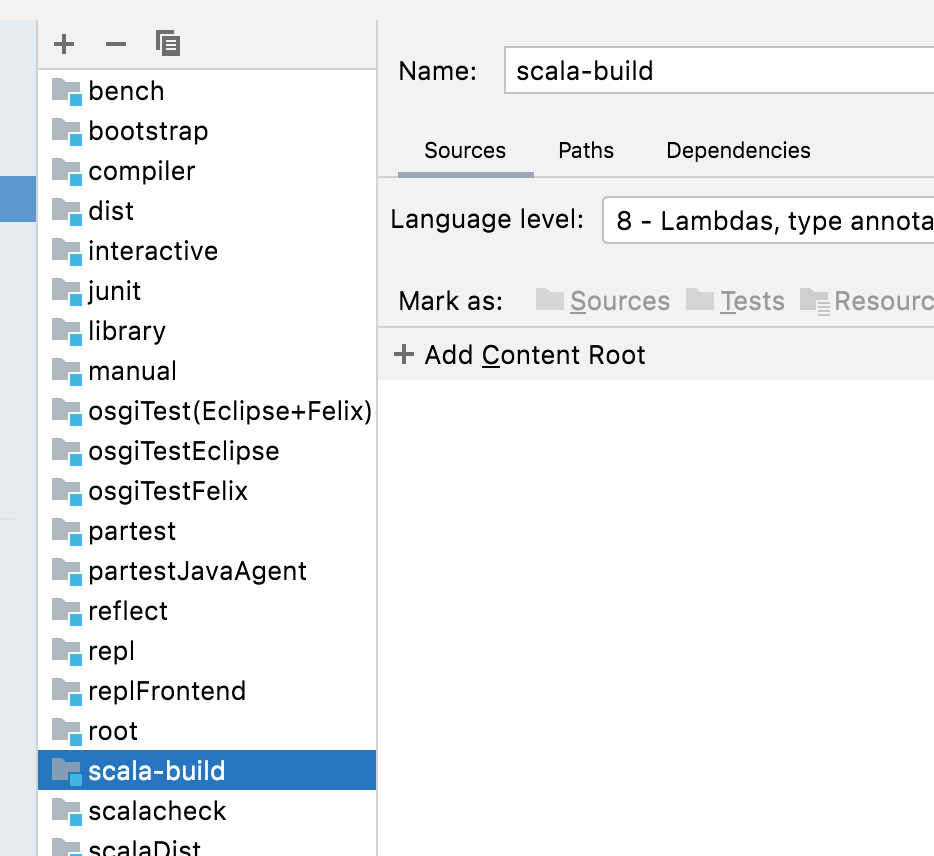Select the osgiTestEclipse module name
The width and height of the screenshot is (934, 856).
point(183,452)
